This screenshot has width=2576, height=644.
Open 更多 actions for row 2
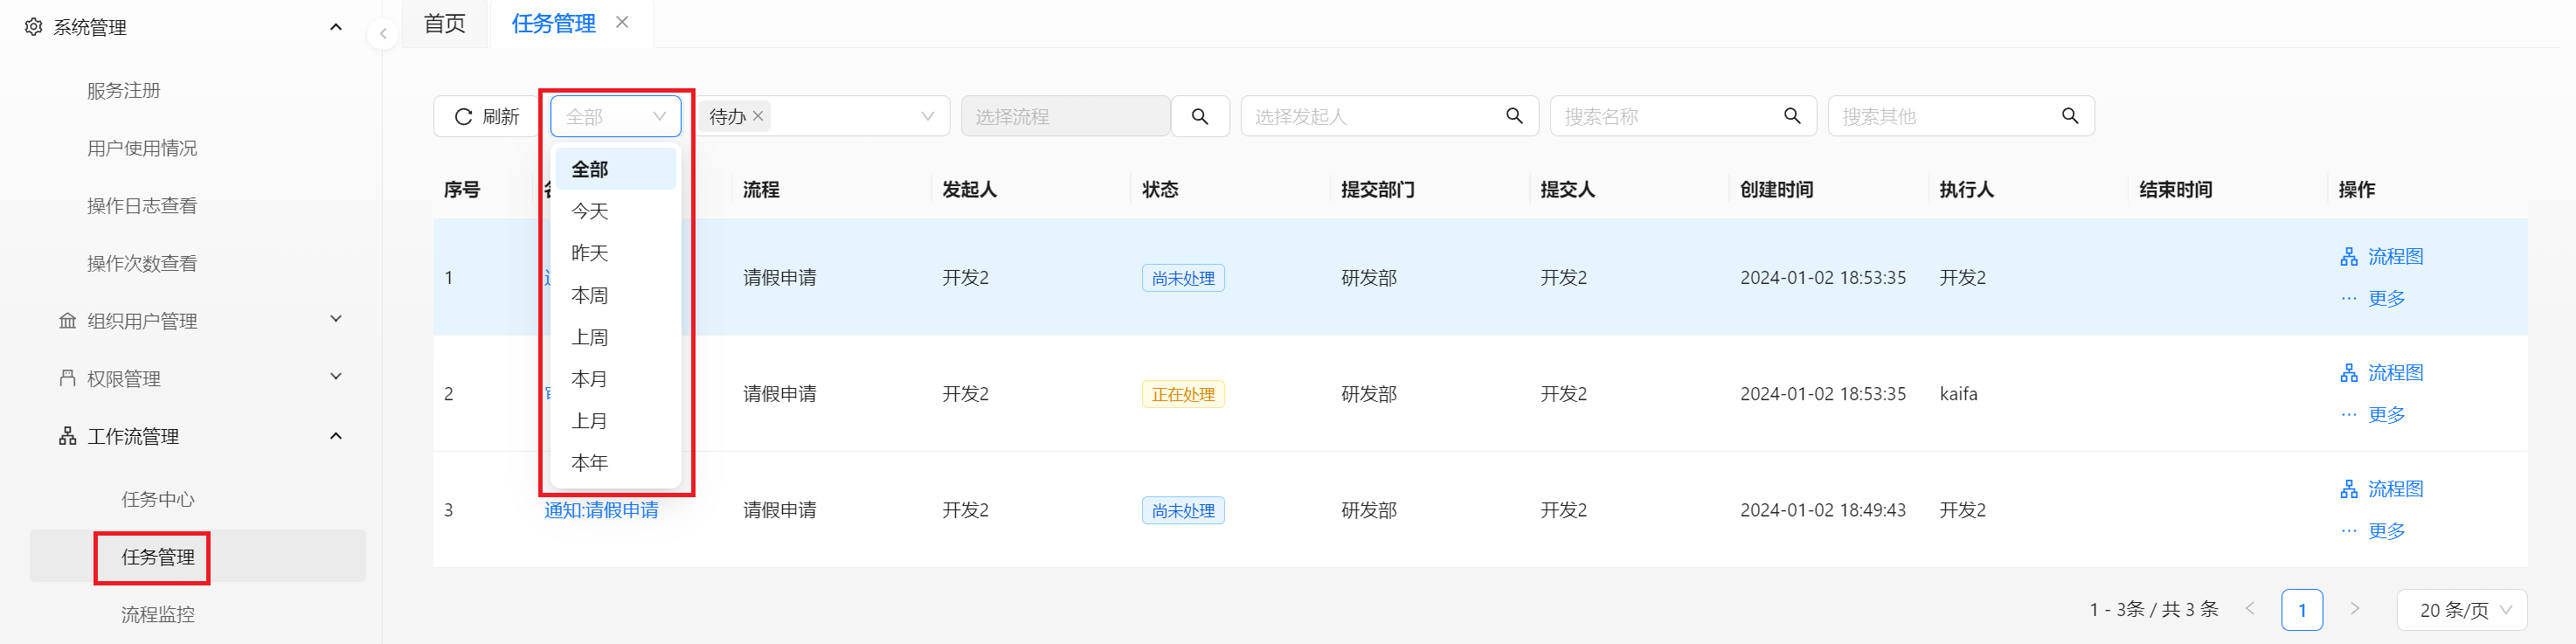click(2373, 414)
